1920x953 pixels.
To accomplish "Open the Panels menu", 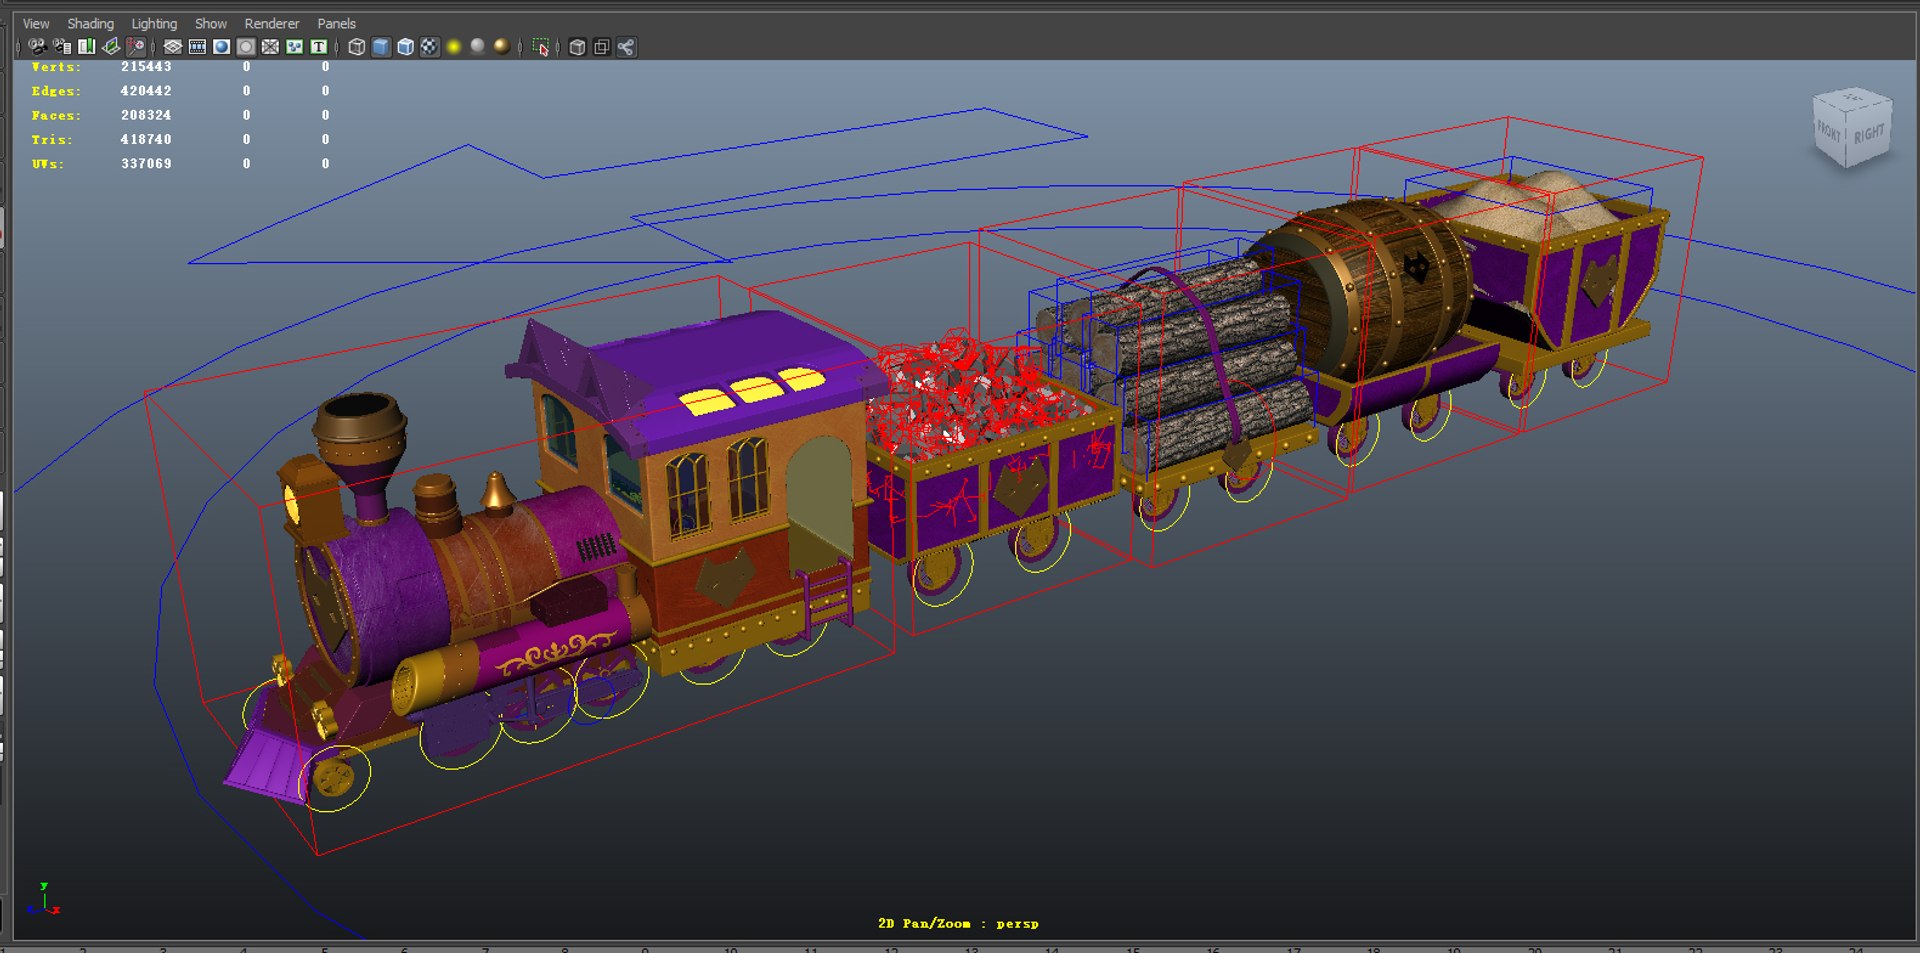I will (x=336, y=23).
